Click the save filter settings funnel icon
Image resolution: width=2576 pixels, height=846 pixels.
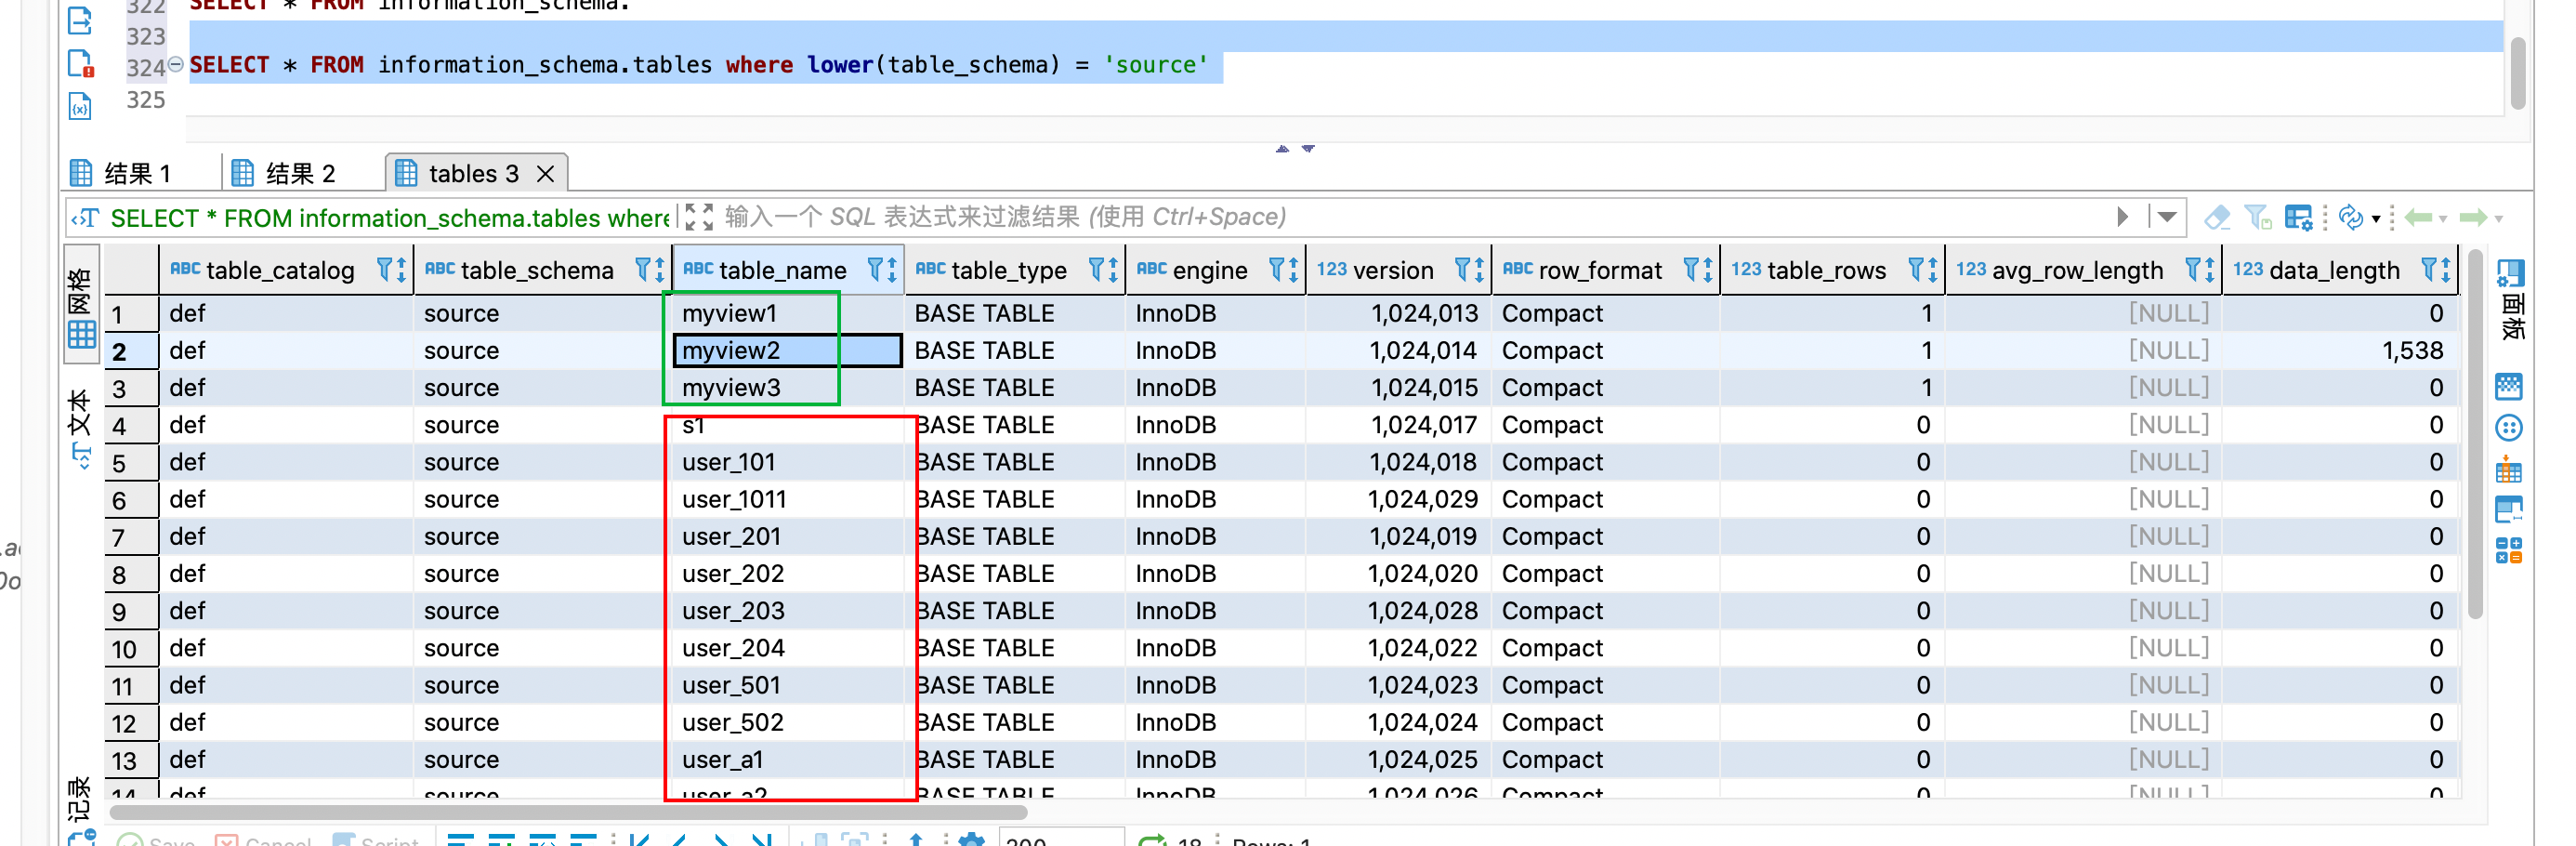[x=2257, y=217]
